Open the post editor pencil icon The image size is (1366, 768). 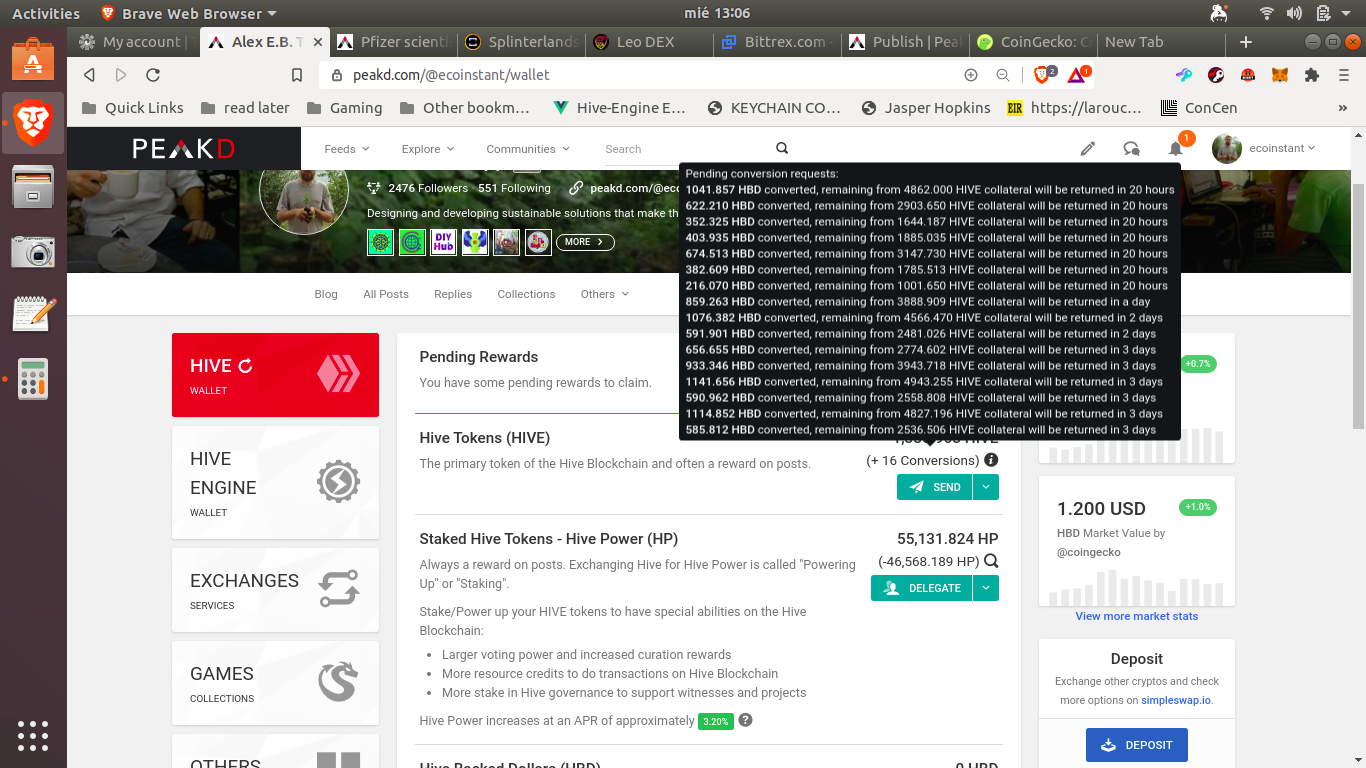click(x=1088, y=148)
